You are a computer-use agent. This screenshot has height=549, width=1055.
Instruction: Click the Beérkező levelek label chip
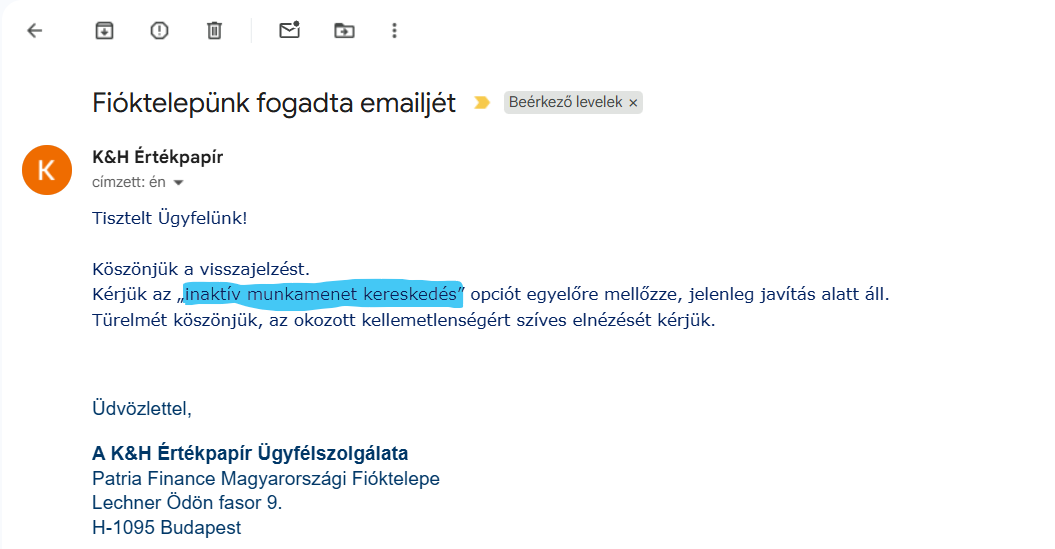tap(566, 102)
